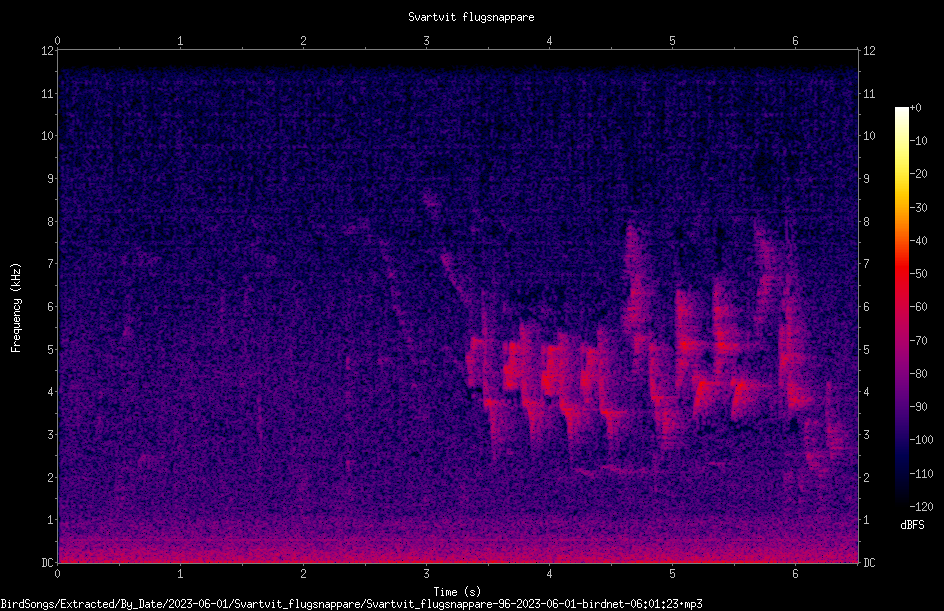The width and height of the screenshot is (944, 611).
Task: Click the 'Frequency (kHz)' axis label
Action: coord(16,307)
